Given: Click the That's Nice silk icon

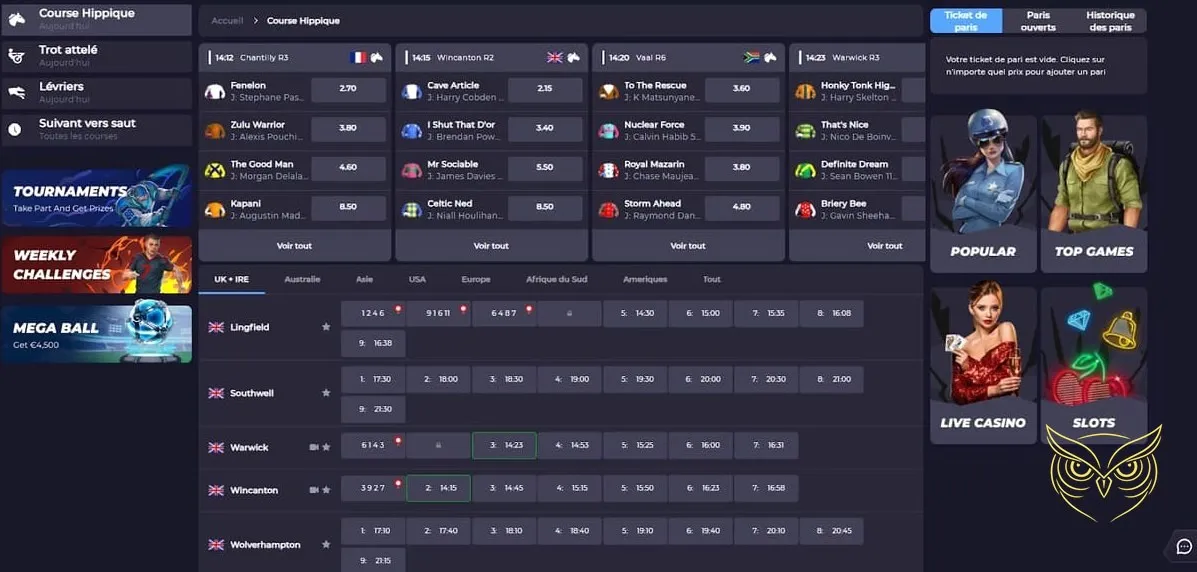Looking at the screenshot, I should 805,131.
